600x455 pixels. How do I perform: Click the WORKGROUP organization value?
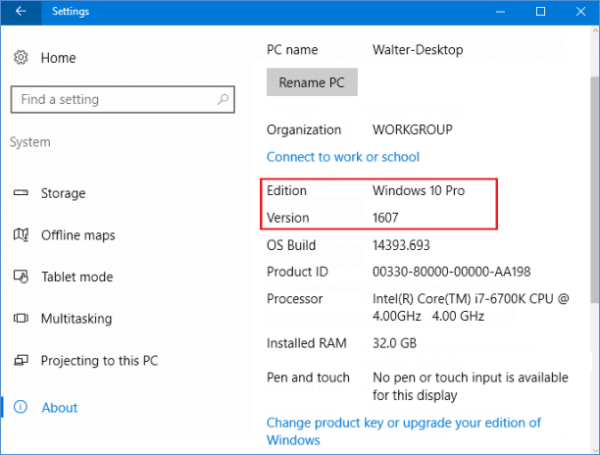click(412, 130)
